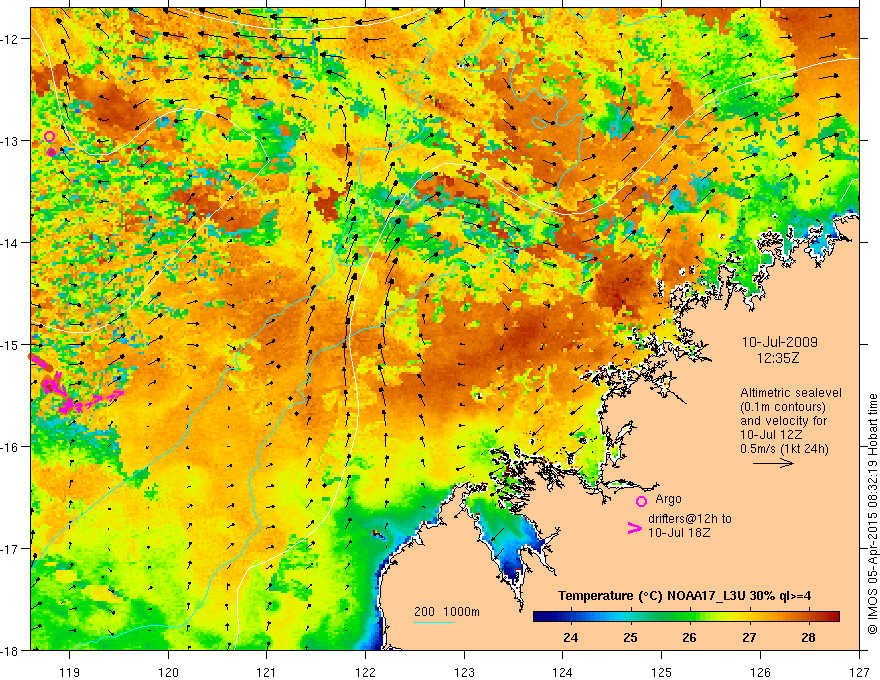Click the longitude axis label '123'

coord(464,672)
